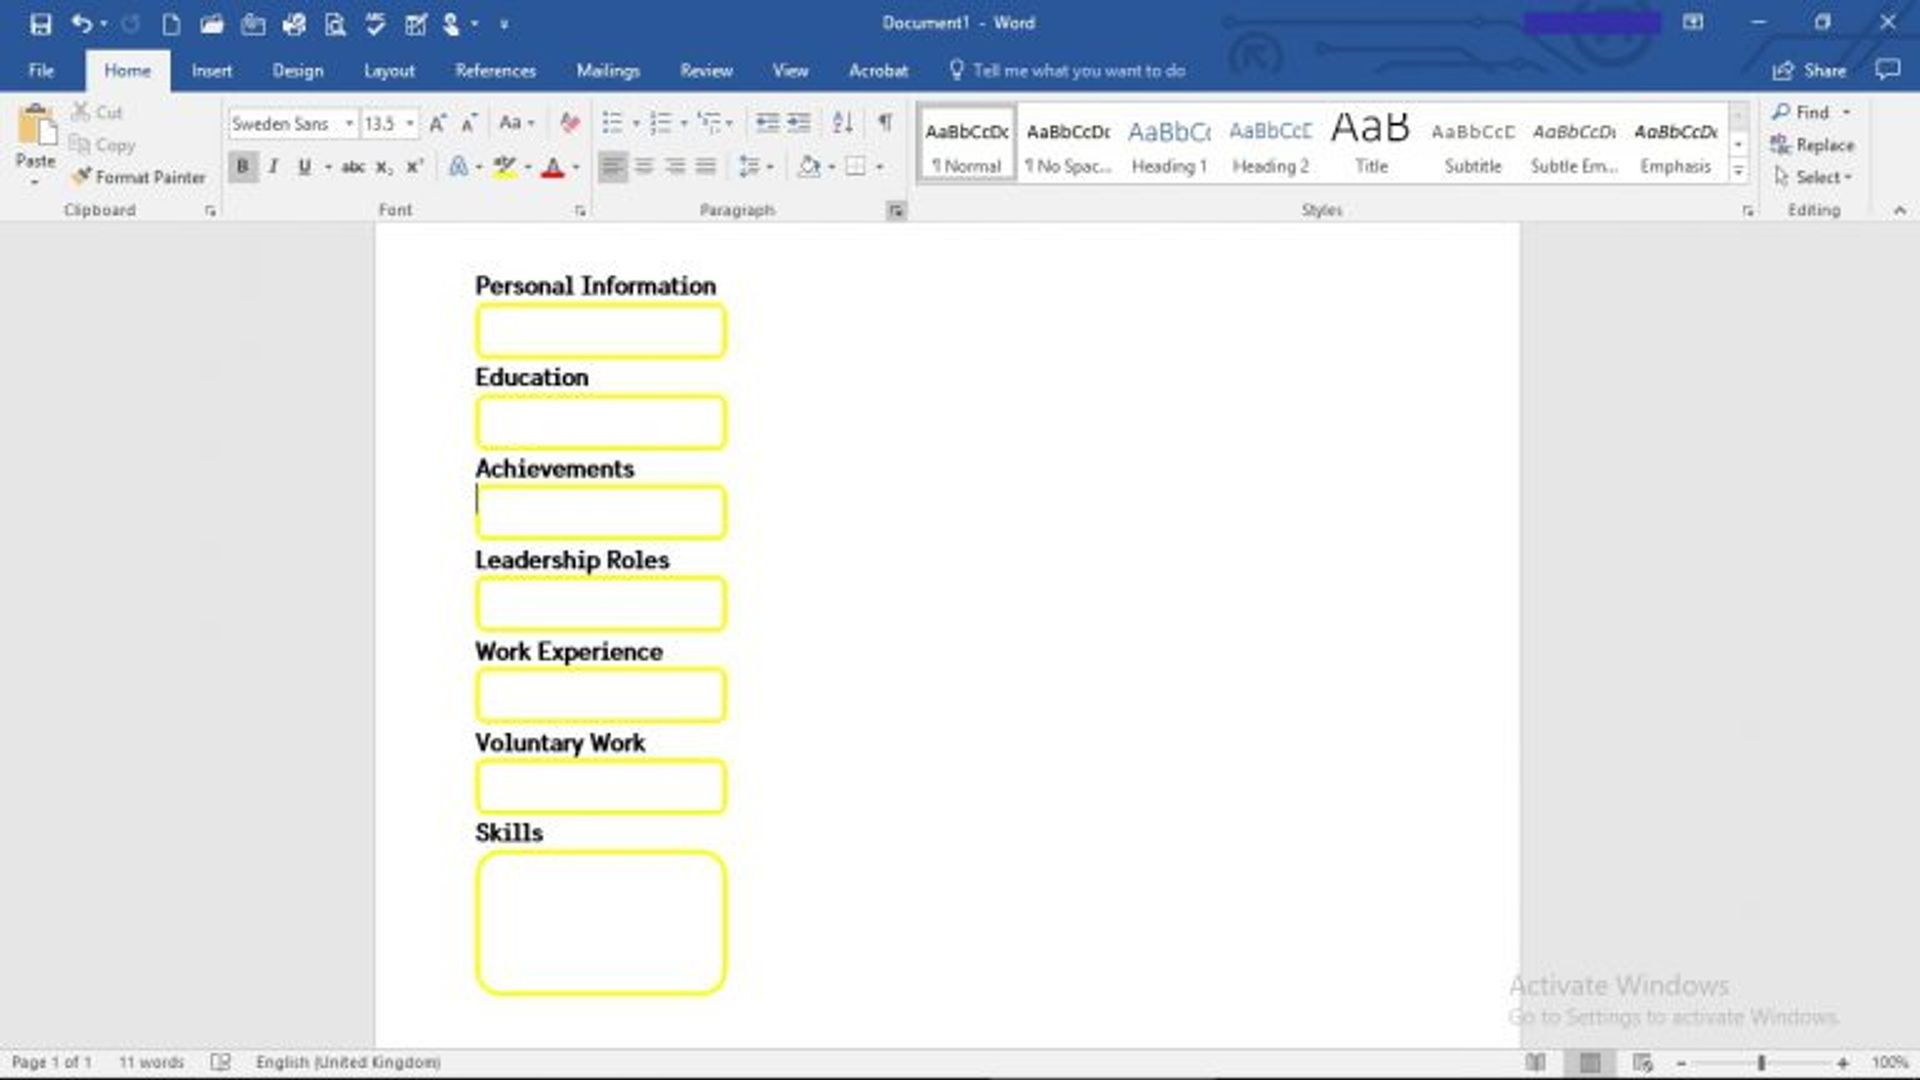The width and height of the screenshot is (1920, 1080).
Task: Select the Italic formatting icon
Action: [x=272, y=167]
